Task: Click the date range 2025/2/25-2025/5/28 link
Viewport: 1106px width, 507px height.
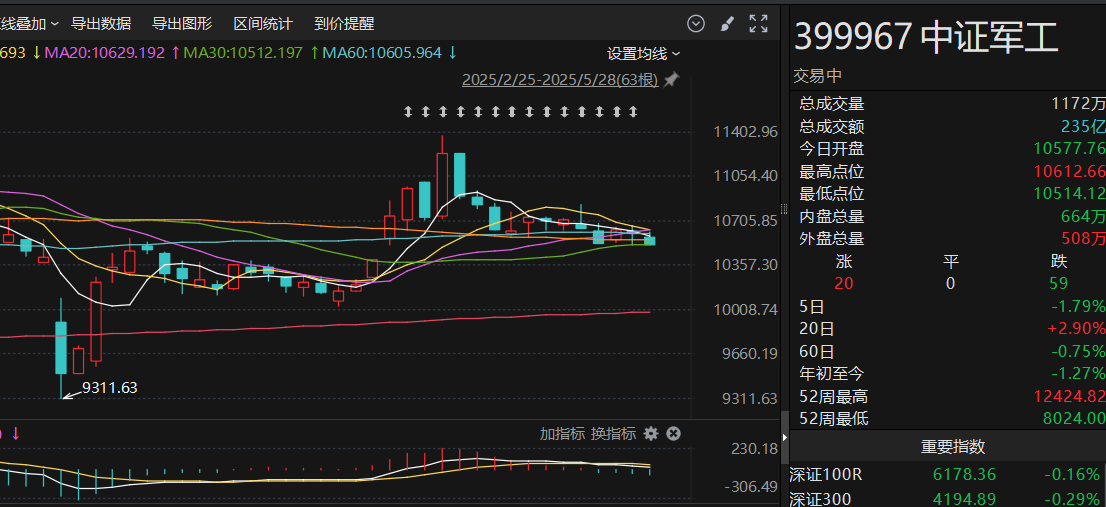Action: tap(560, 80)
